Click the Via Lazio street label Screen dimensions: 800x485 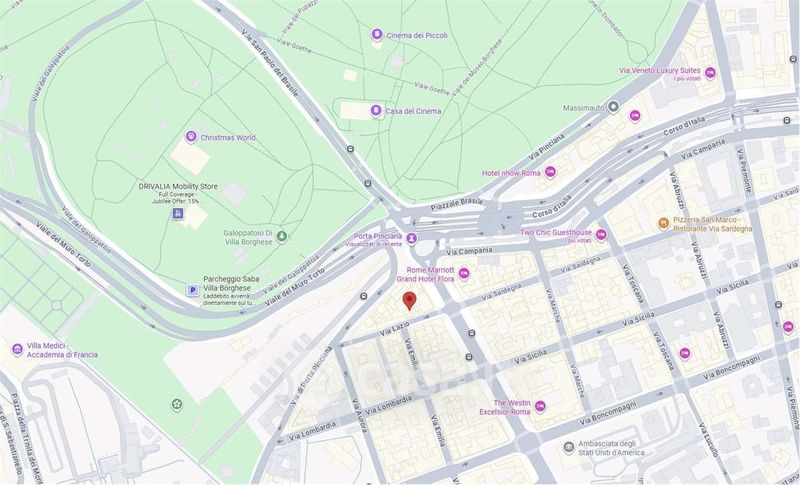[395, 328]
